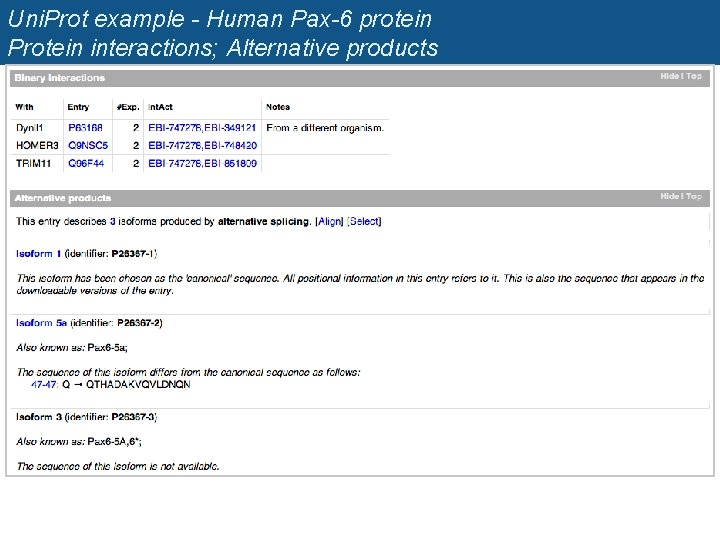
Task: Select the 'Also known as: Pax6-5A,6*;' line
Action: coord(79,442)
